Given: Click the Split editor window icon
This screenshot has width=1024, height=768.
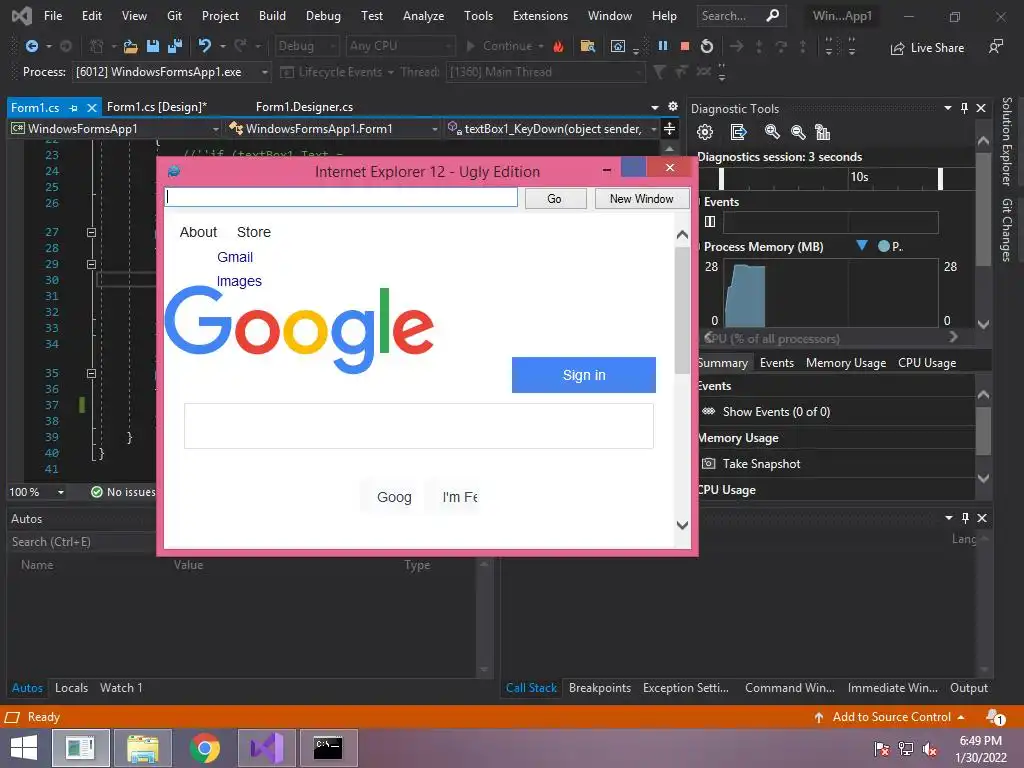Looking at the screenshot, I should point(669,129).
